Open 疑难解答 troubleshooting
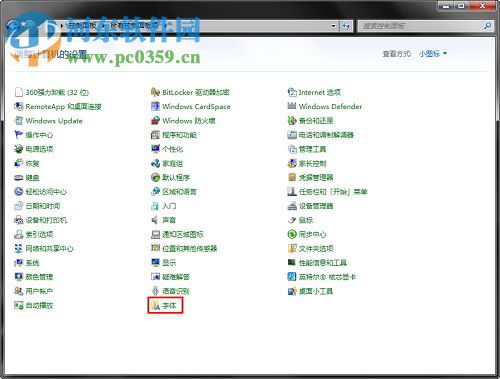This screenshot has height=379, width=500. coord(170,277)
